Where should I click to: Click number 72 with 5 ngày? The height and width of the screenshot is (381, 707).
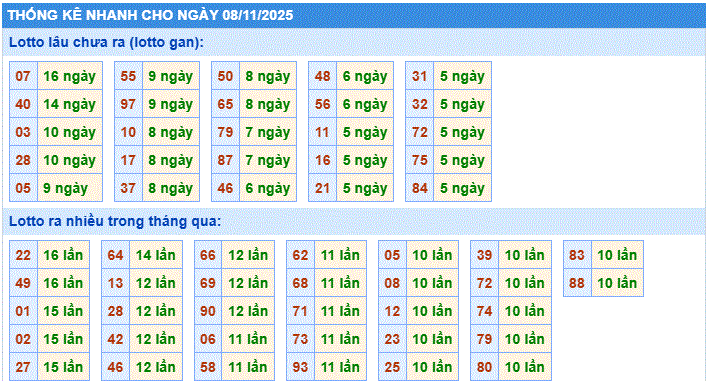coord(419,132)
